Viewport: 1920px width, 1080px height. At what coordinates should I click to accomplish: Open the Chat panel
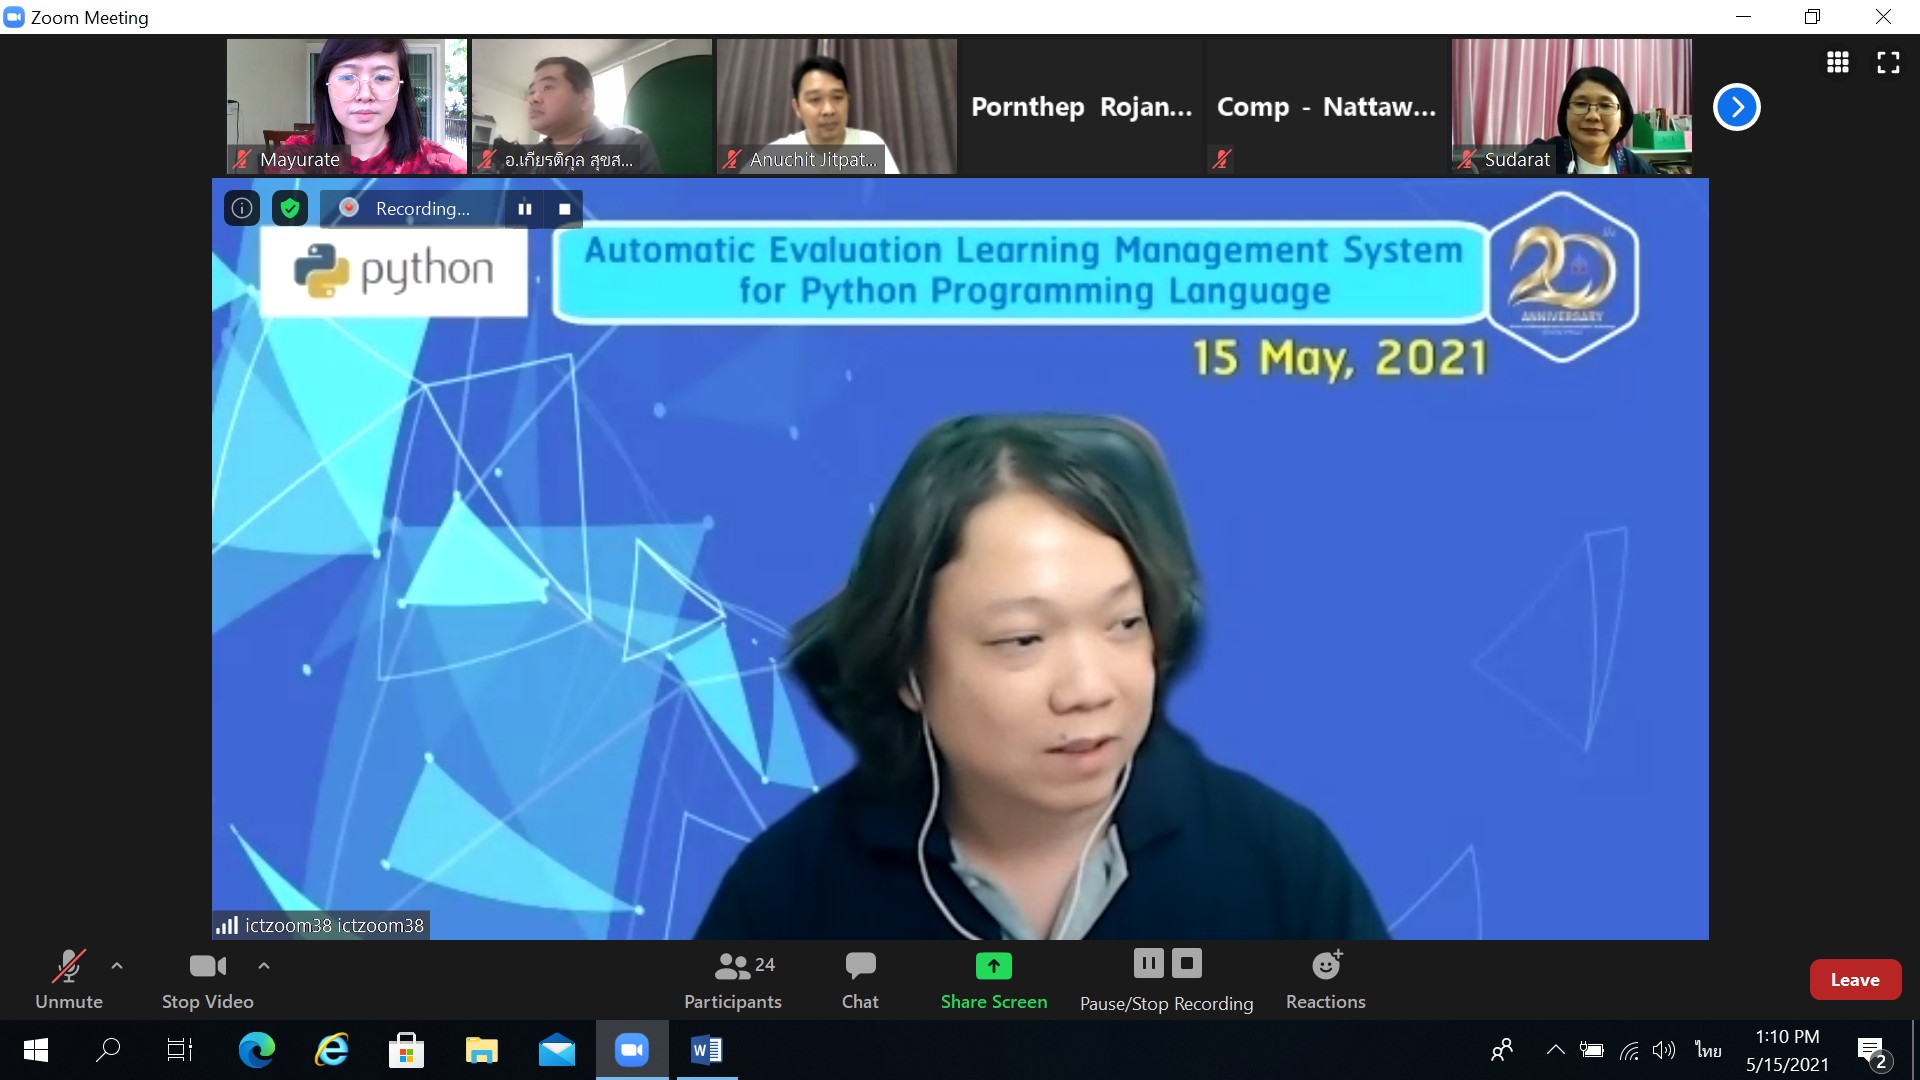[860, 980]
